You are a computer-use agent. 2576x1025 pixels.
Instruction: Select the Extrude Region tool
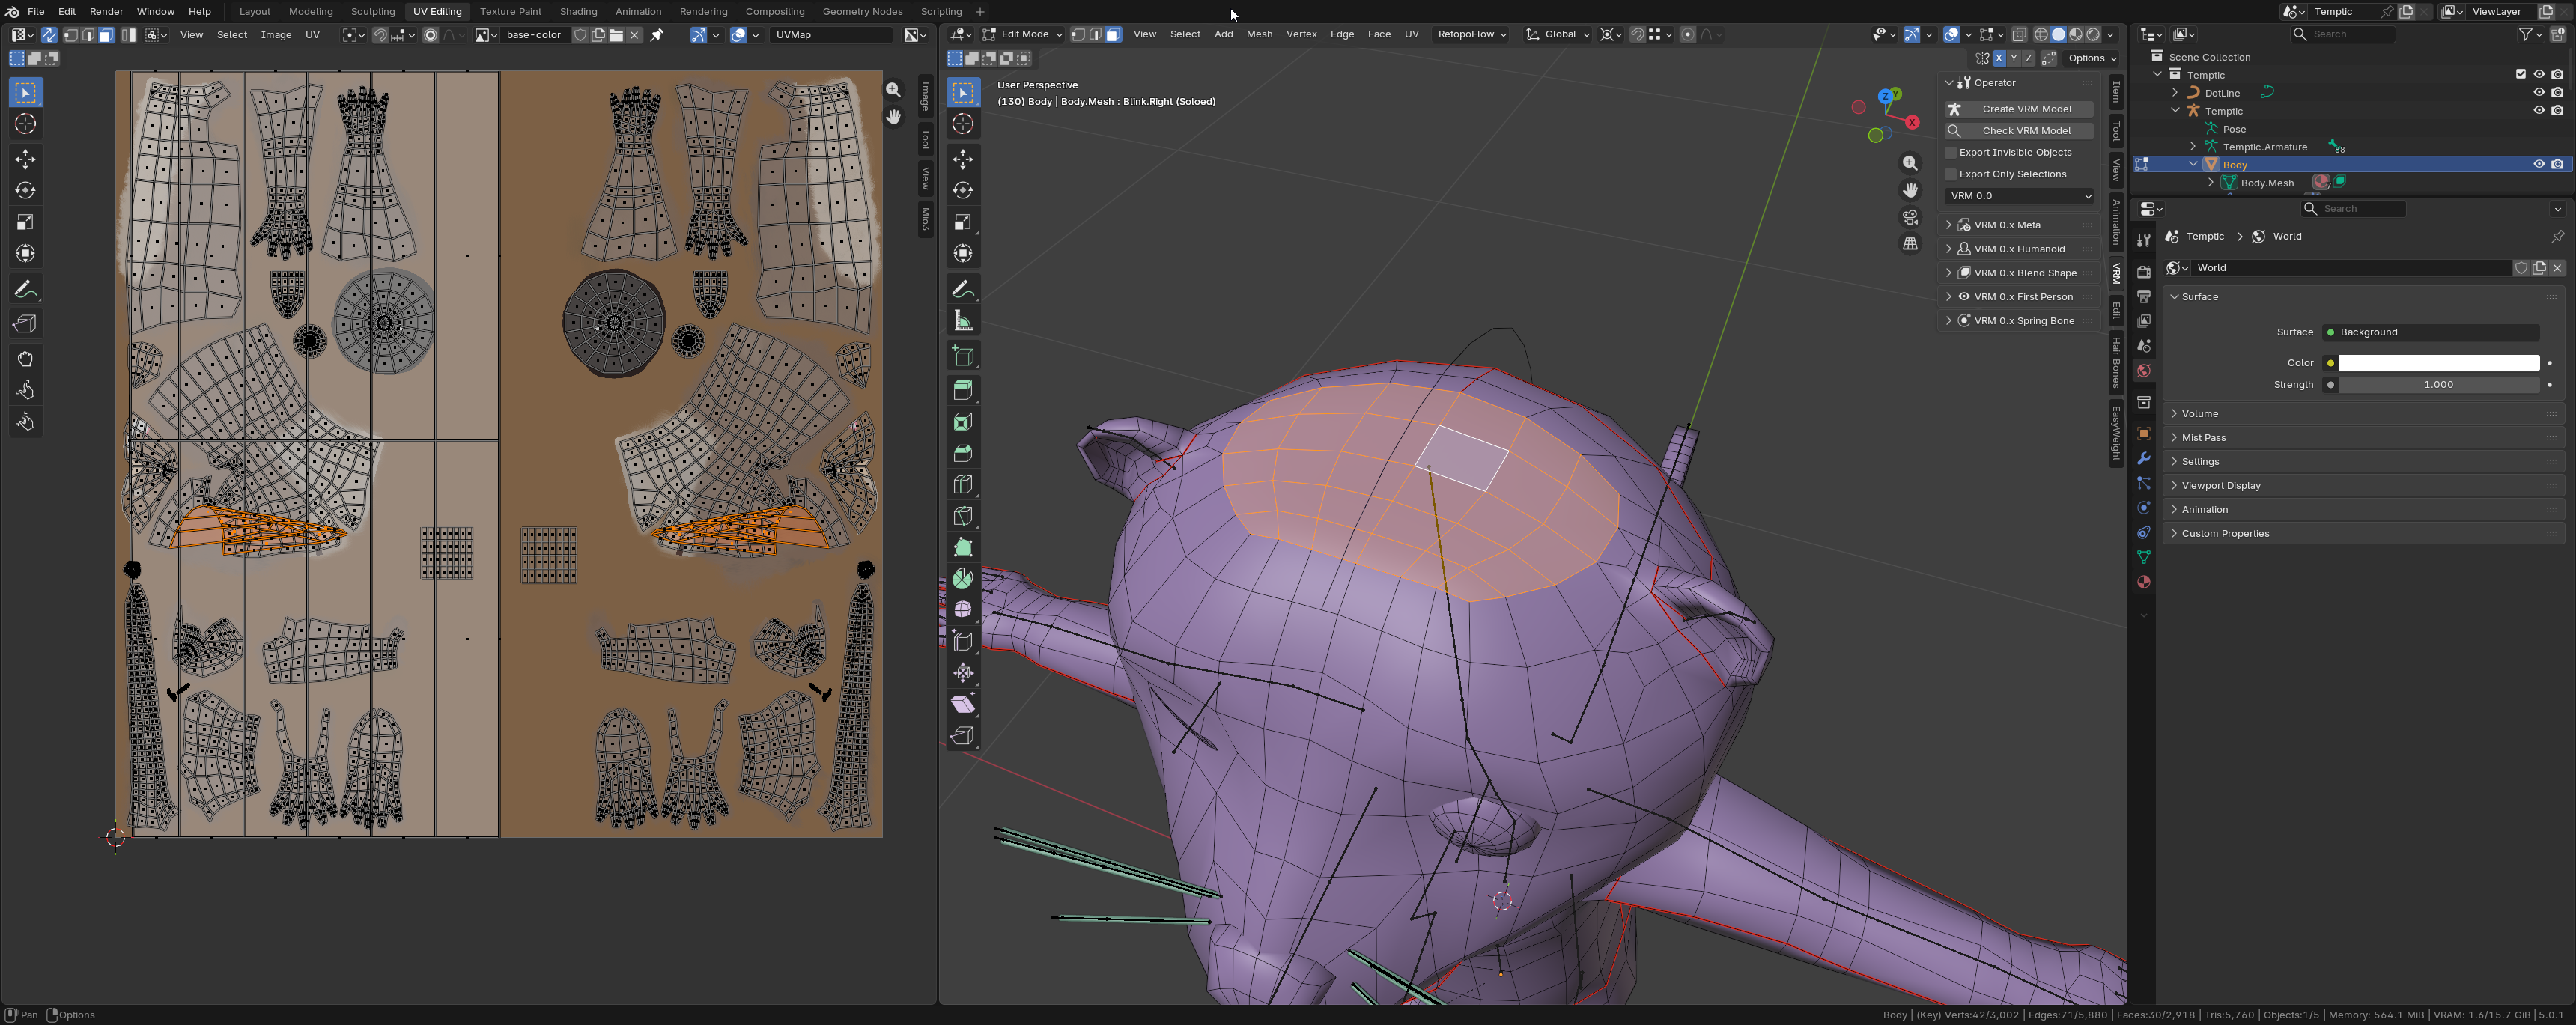(x=963, y=390)
